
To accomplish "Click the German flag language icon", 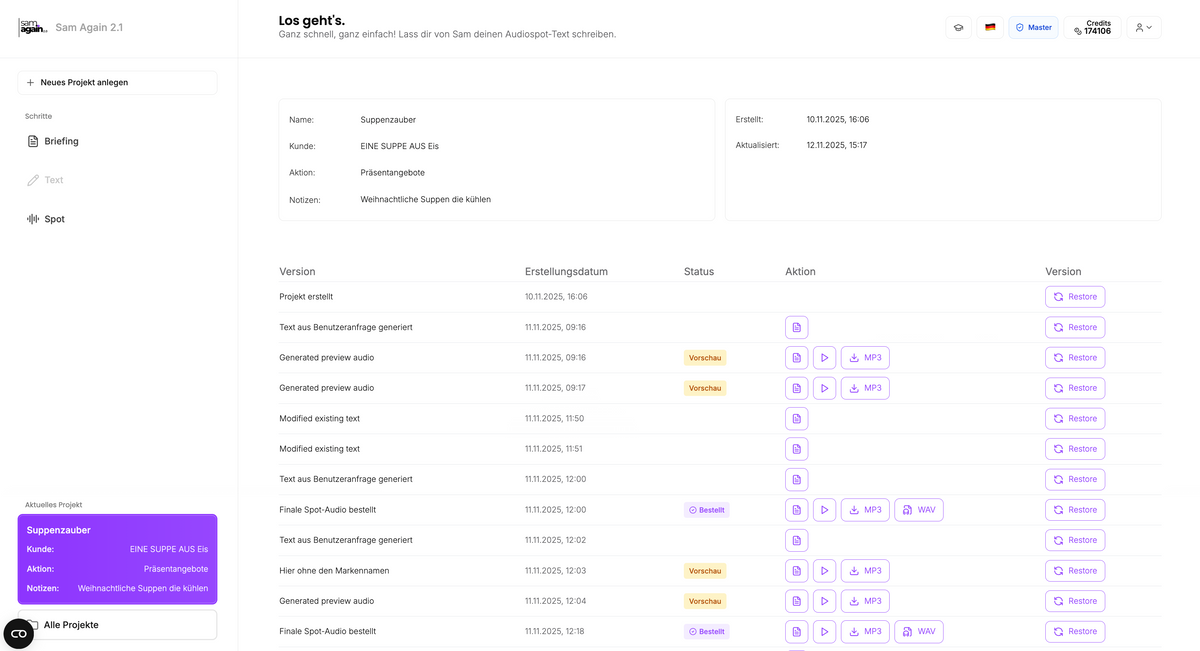I will coord(990,28).
